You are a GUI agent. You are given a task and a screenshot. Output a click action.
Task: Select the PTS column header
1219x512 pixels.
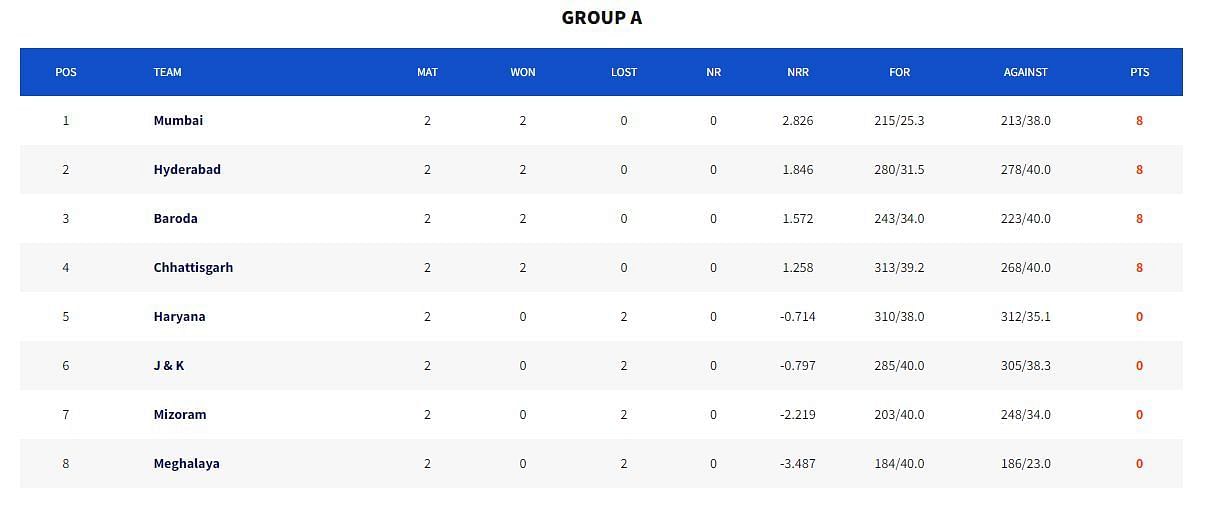tap(1139, 72)
